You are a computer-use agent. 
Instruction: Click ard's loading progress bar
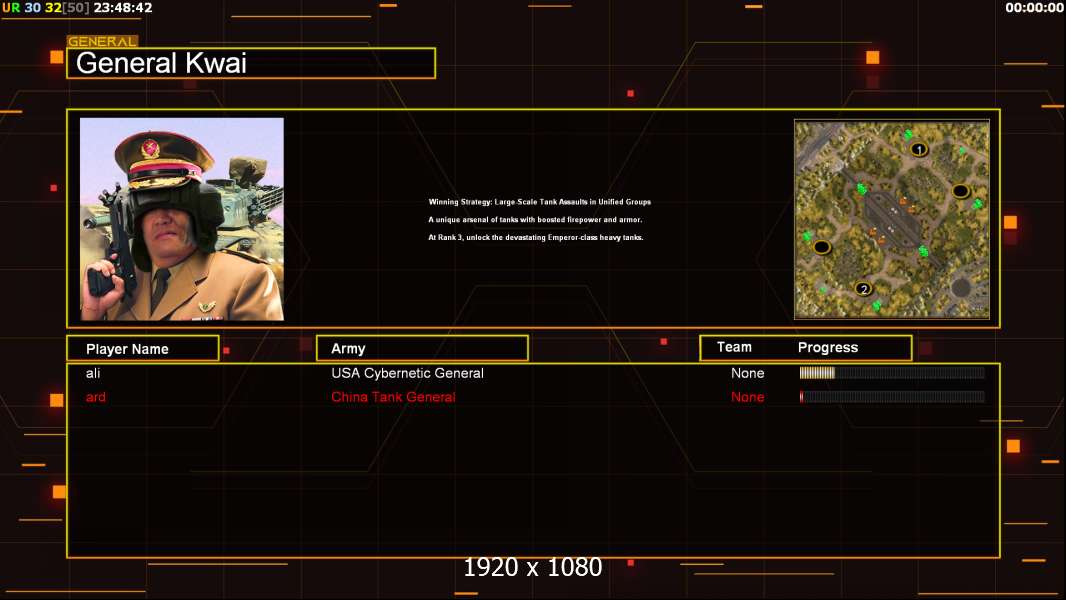[892, 397]
